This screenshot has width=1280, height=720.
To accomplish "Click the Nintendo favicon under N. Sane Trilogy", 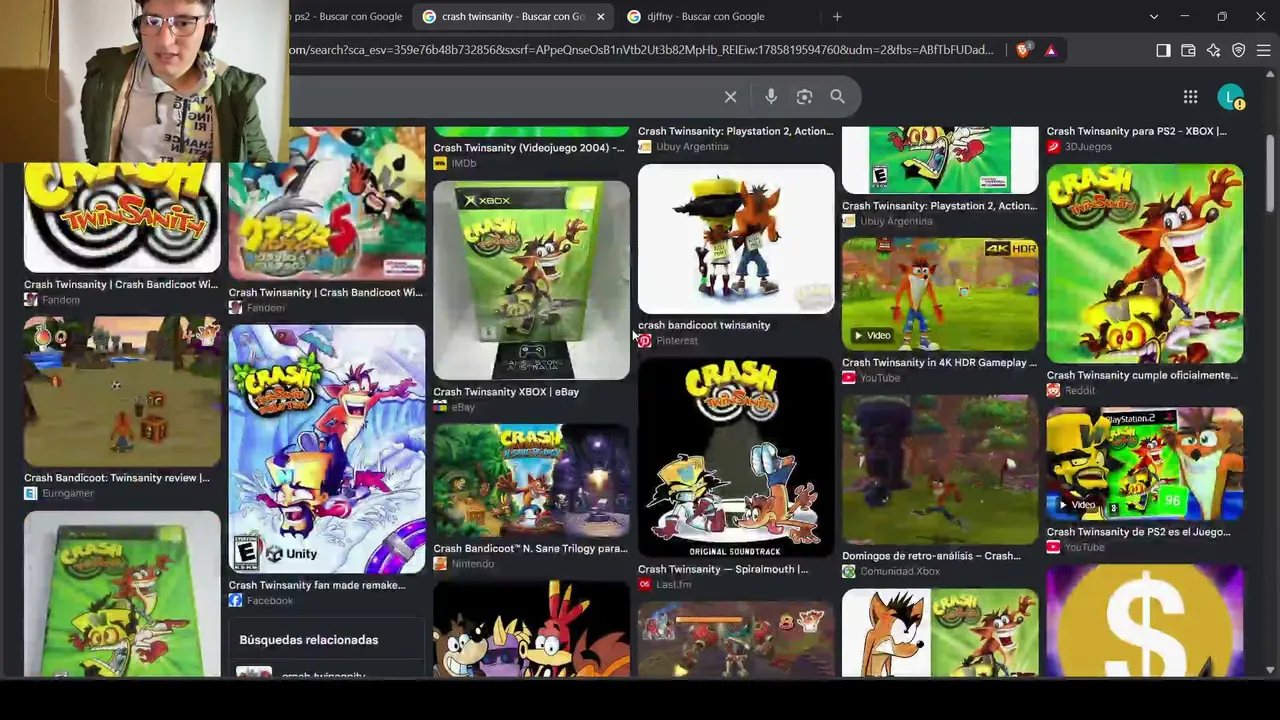I will pos(440,564).
